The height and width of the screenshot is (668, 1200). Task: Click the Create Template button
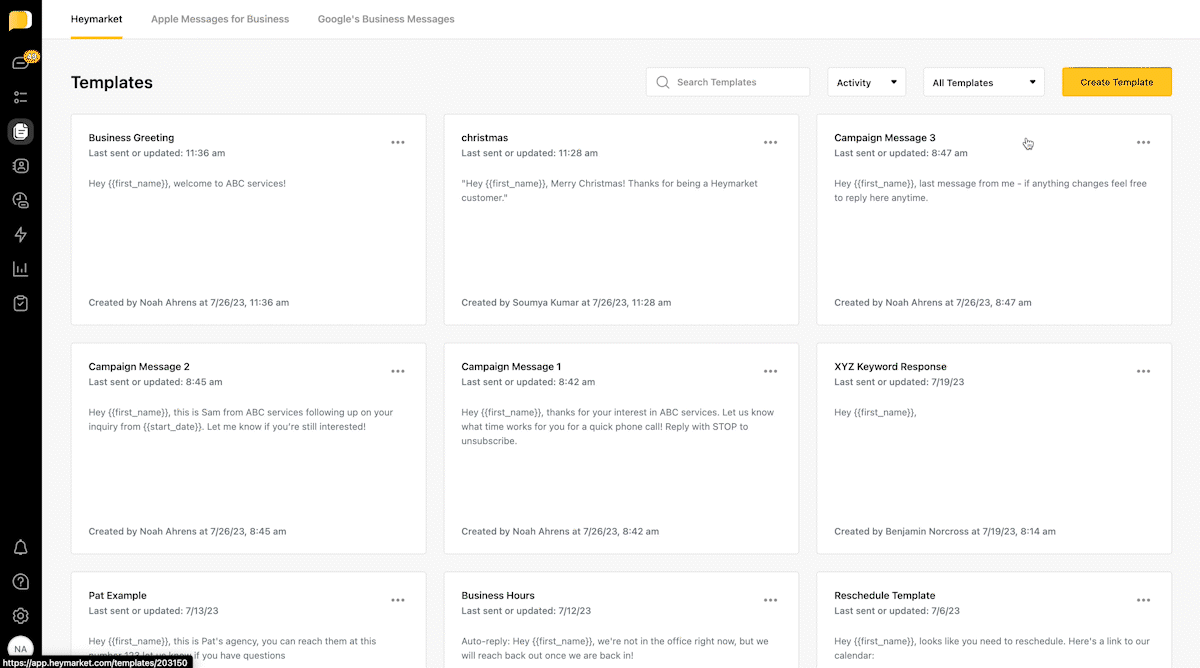click(x=1117, y=82)
